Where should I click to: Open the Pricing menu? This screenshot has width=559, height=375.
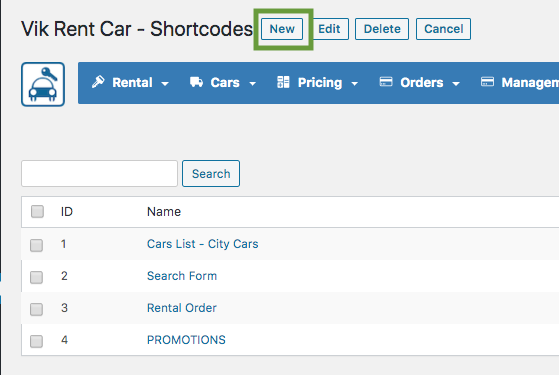(x=318, y=82)
